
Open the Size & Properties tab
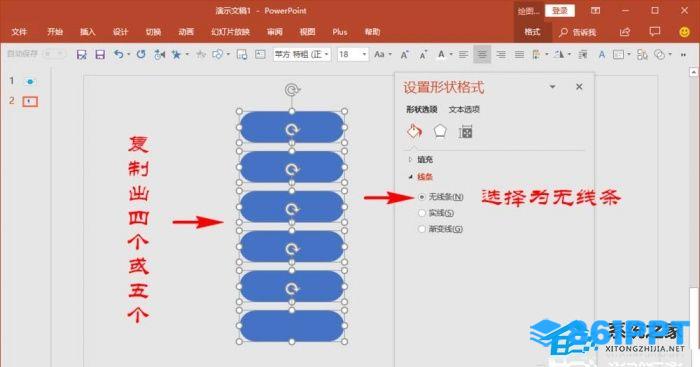click(x=465, y=132)
